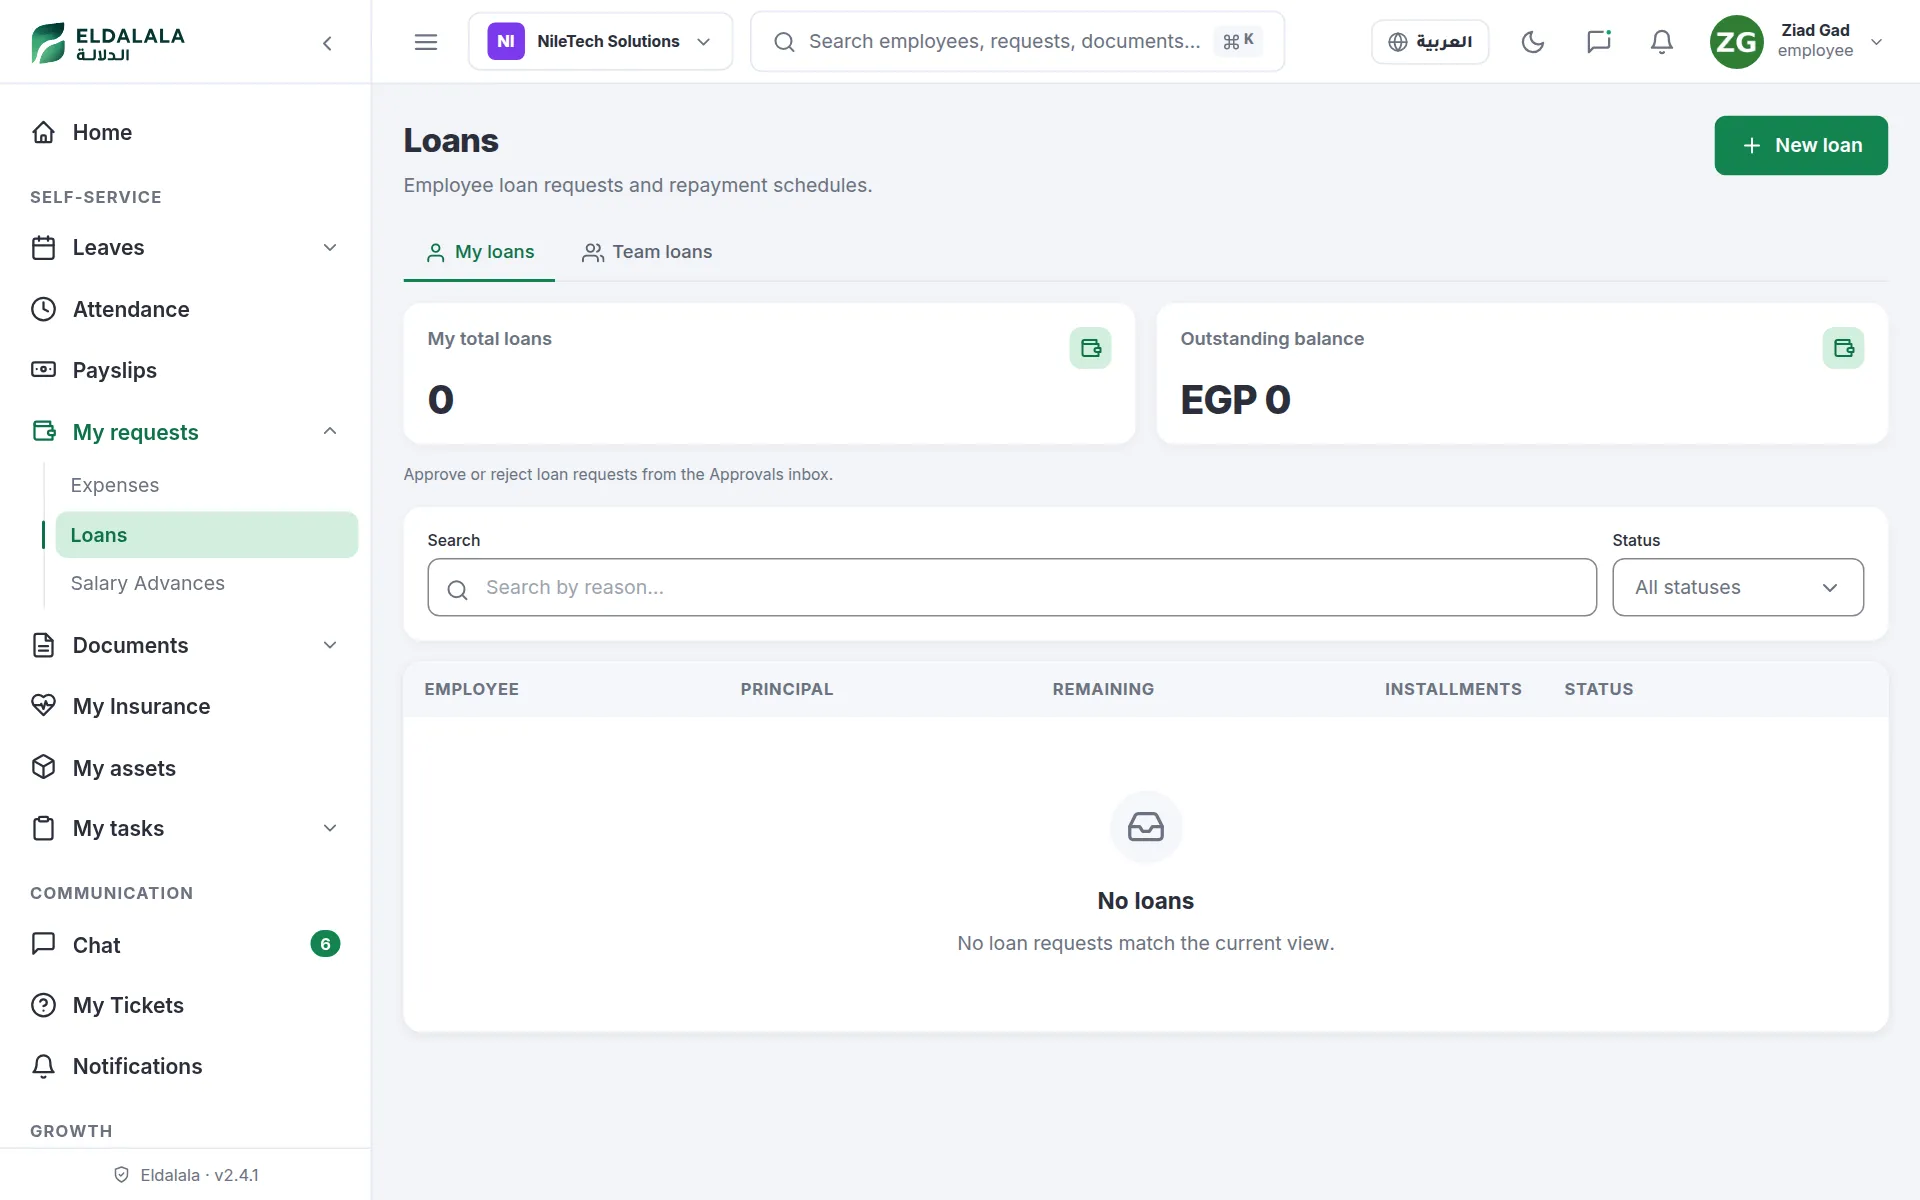This screenshot has width=1920, height=1200.
Task: Open the NileTech Solutions company dropdown
Action: point(600,42)
